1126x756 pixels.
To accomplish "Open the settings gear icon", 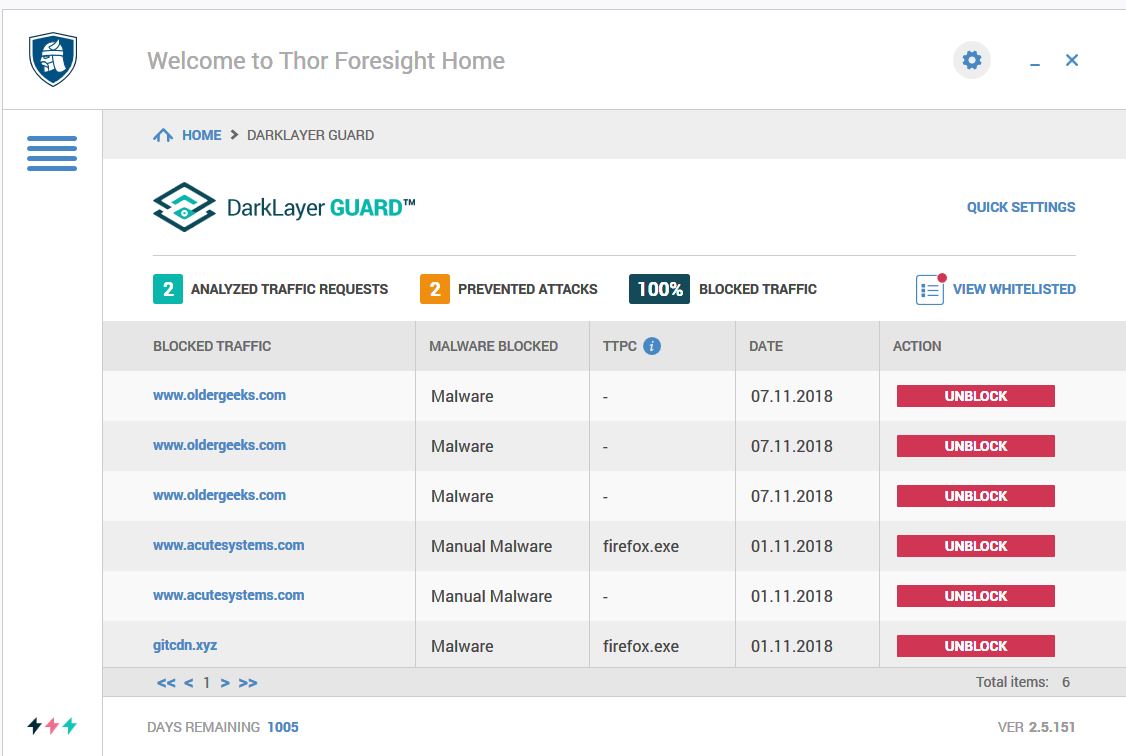I will [972, 60].
